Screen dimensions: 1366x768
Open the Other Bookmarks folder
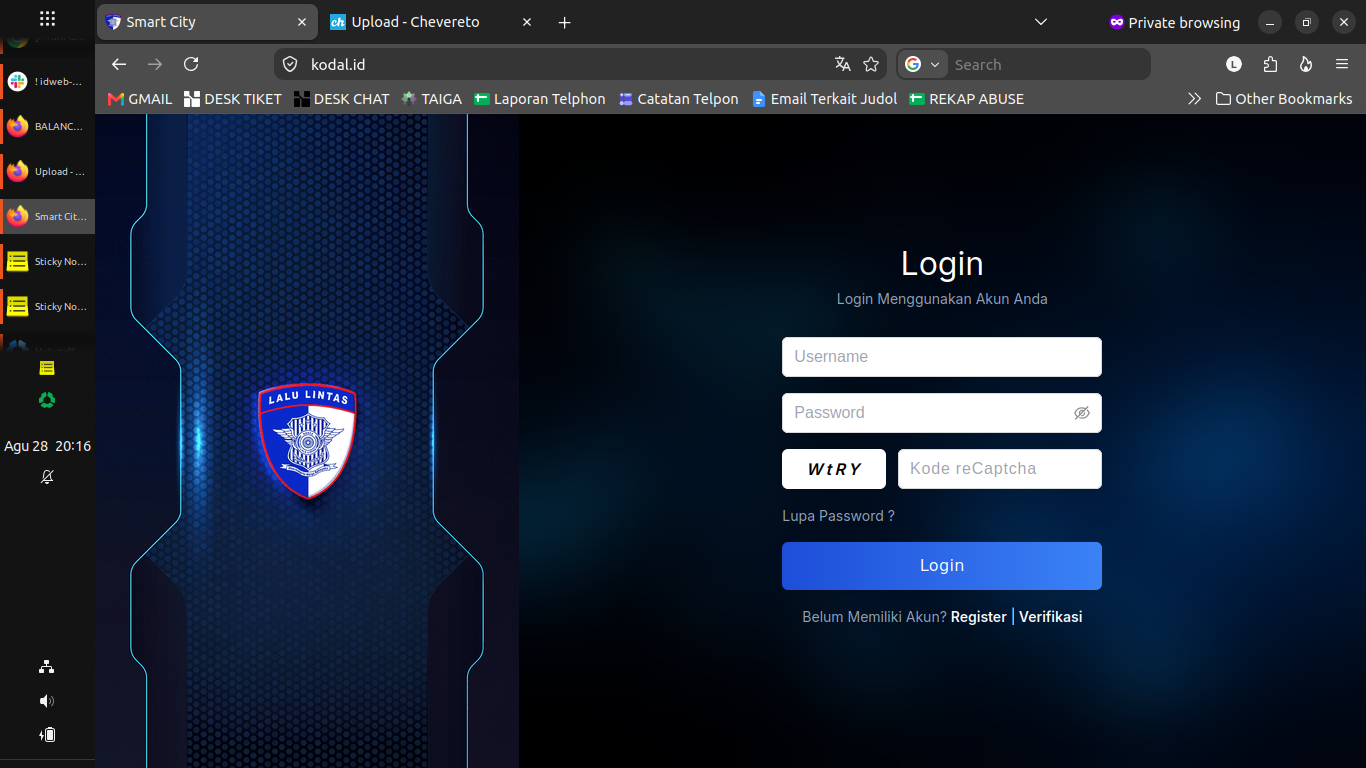point(1284,99)
